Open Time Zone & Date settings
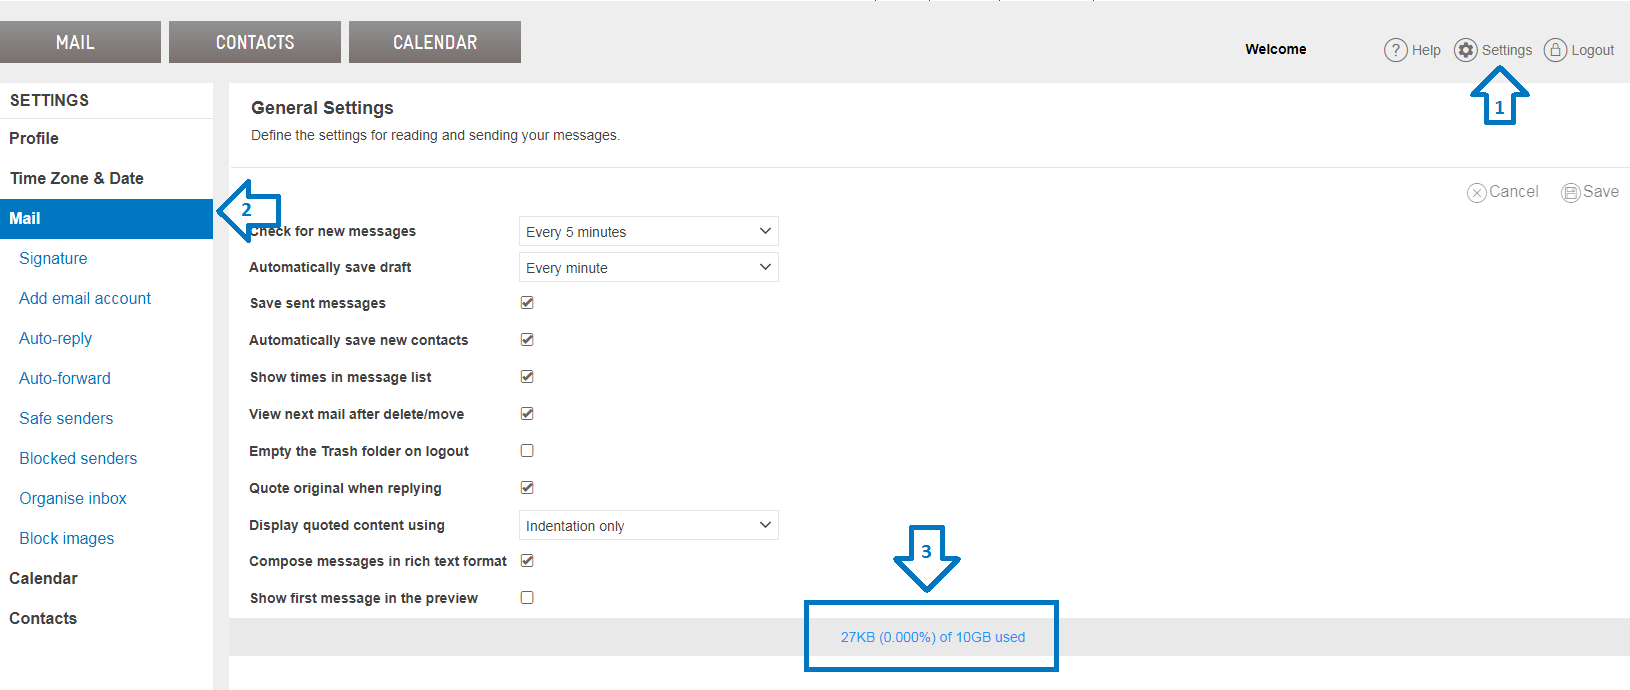 point(77,178)
